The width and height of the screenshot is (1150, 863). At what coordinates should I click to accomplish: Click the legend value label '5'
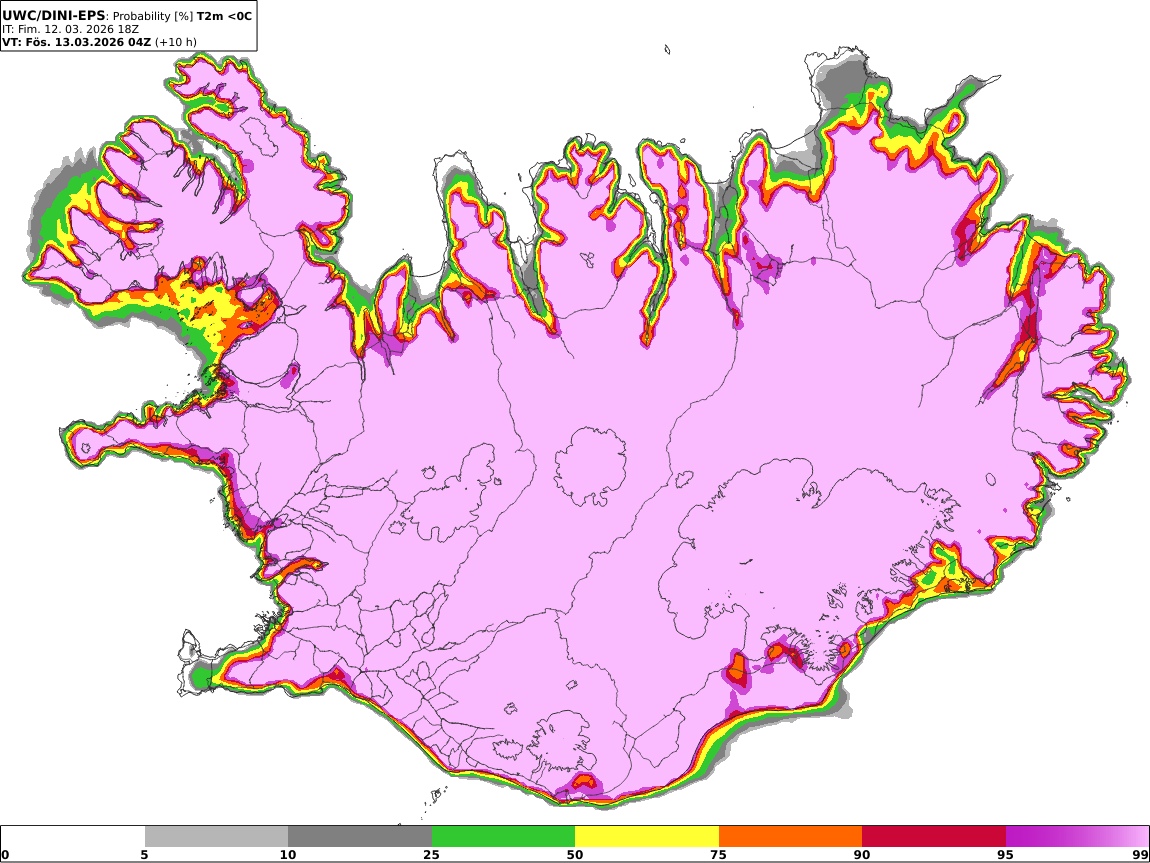(x=144, y=855)
